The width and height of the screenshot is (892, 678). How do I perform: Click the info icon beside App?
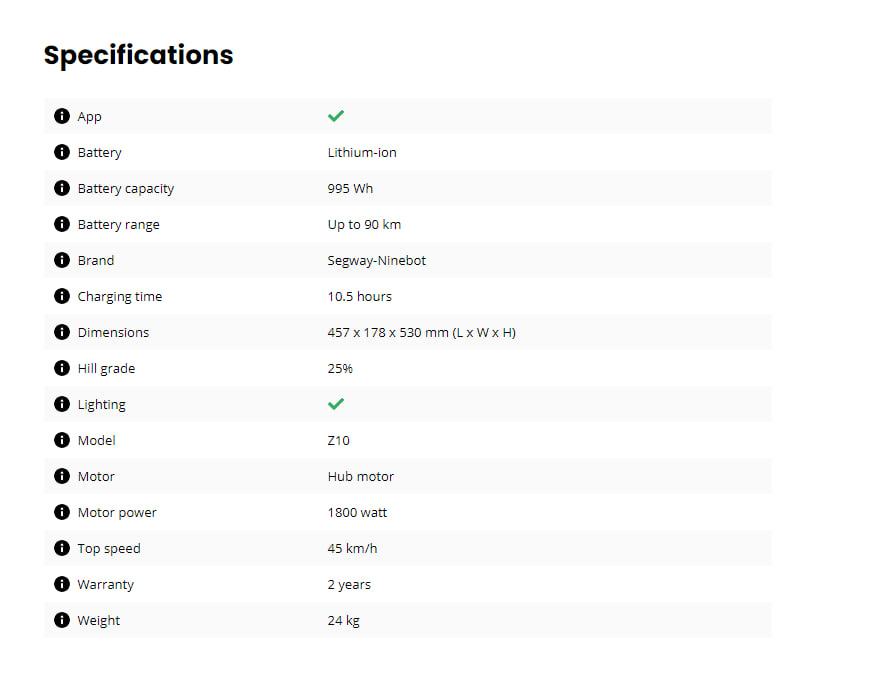pyautogui.click(x=61, y=116)
